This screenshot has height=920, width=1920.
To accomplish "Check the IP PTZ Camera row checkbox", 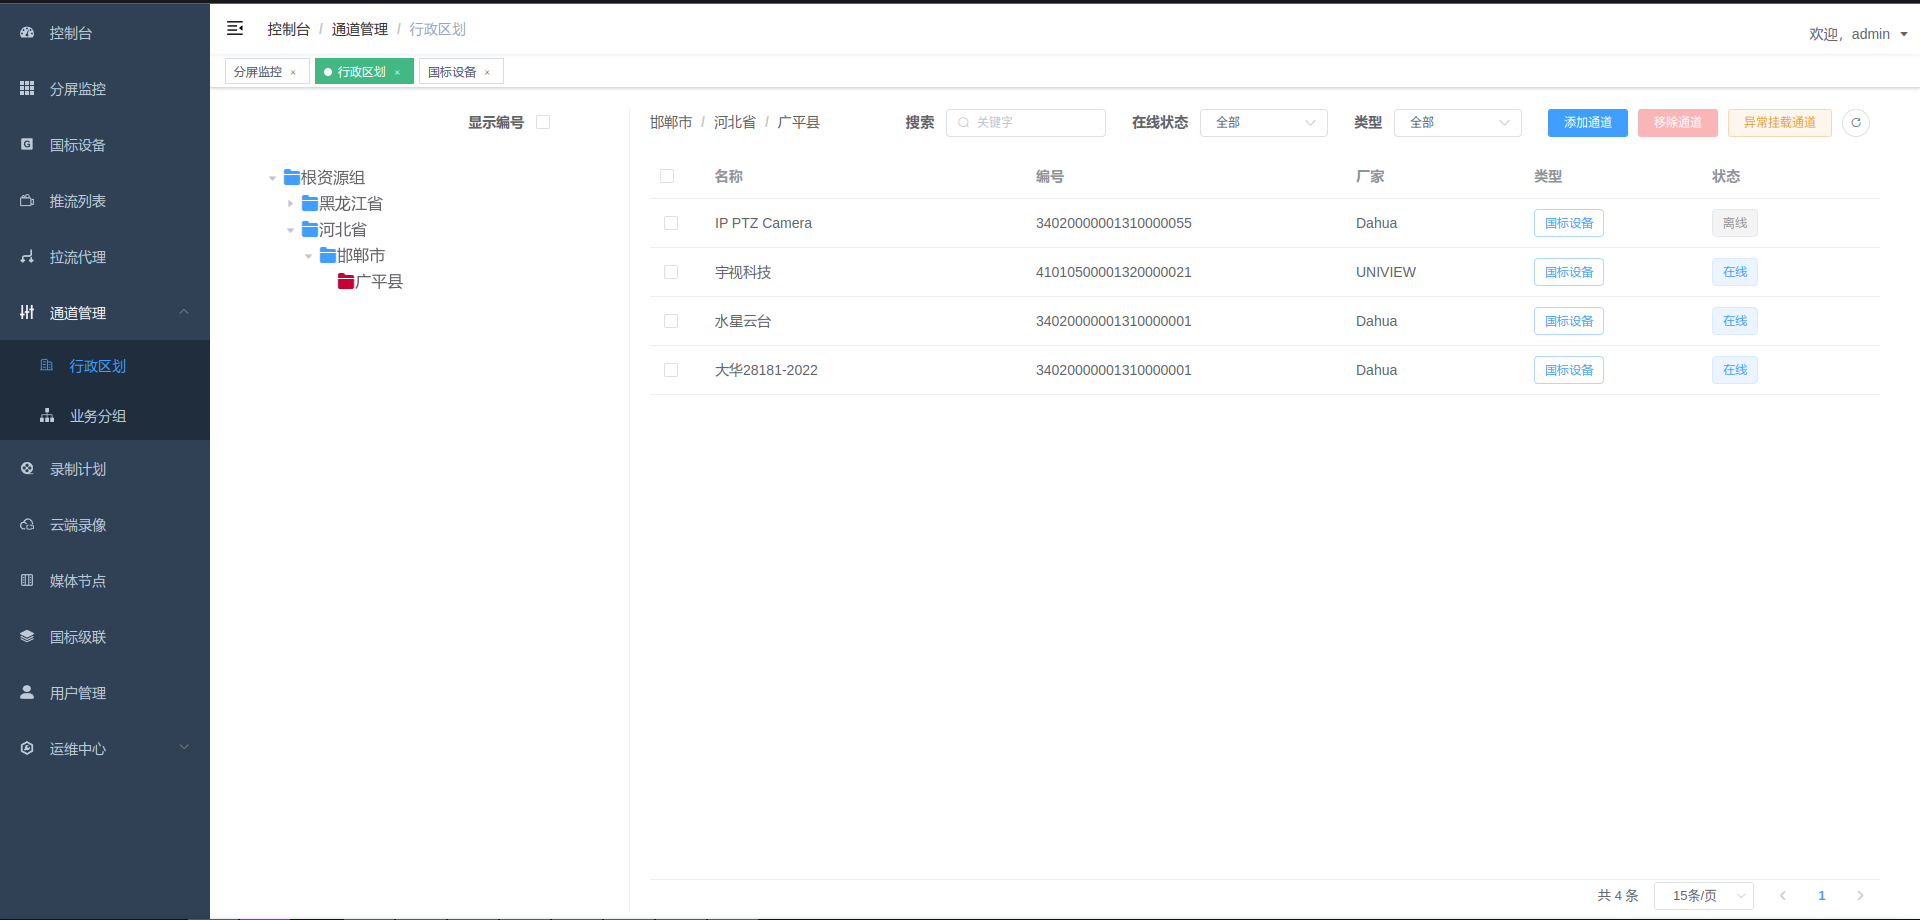I will coord(671,223).
